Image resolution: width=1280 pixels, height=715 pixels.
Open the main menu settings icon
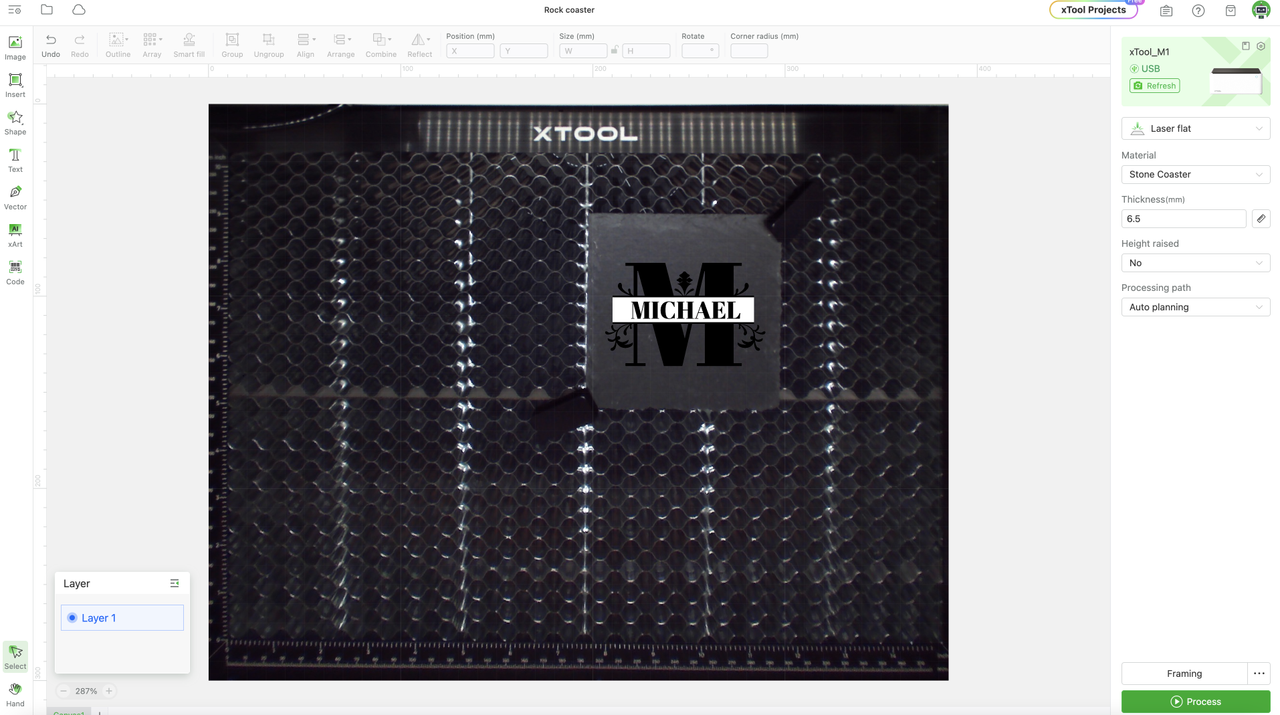15,10
